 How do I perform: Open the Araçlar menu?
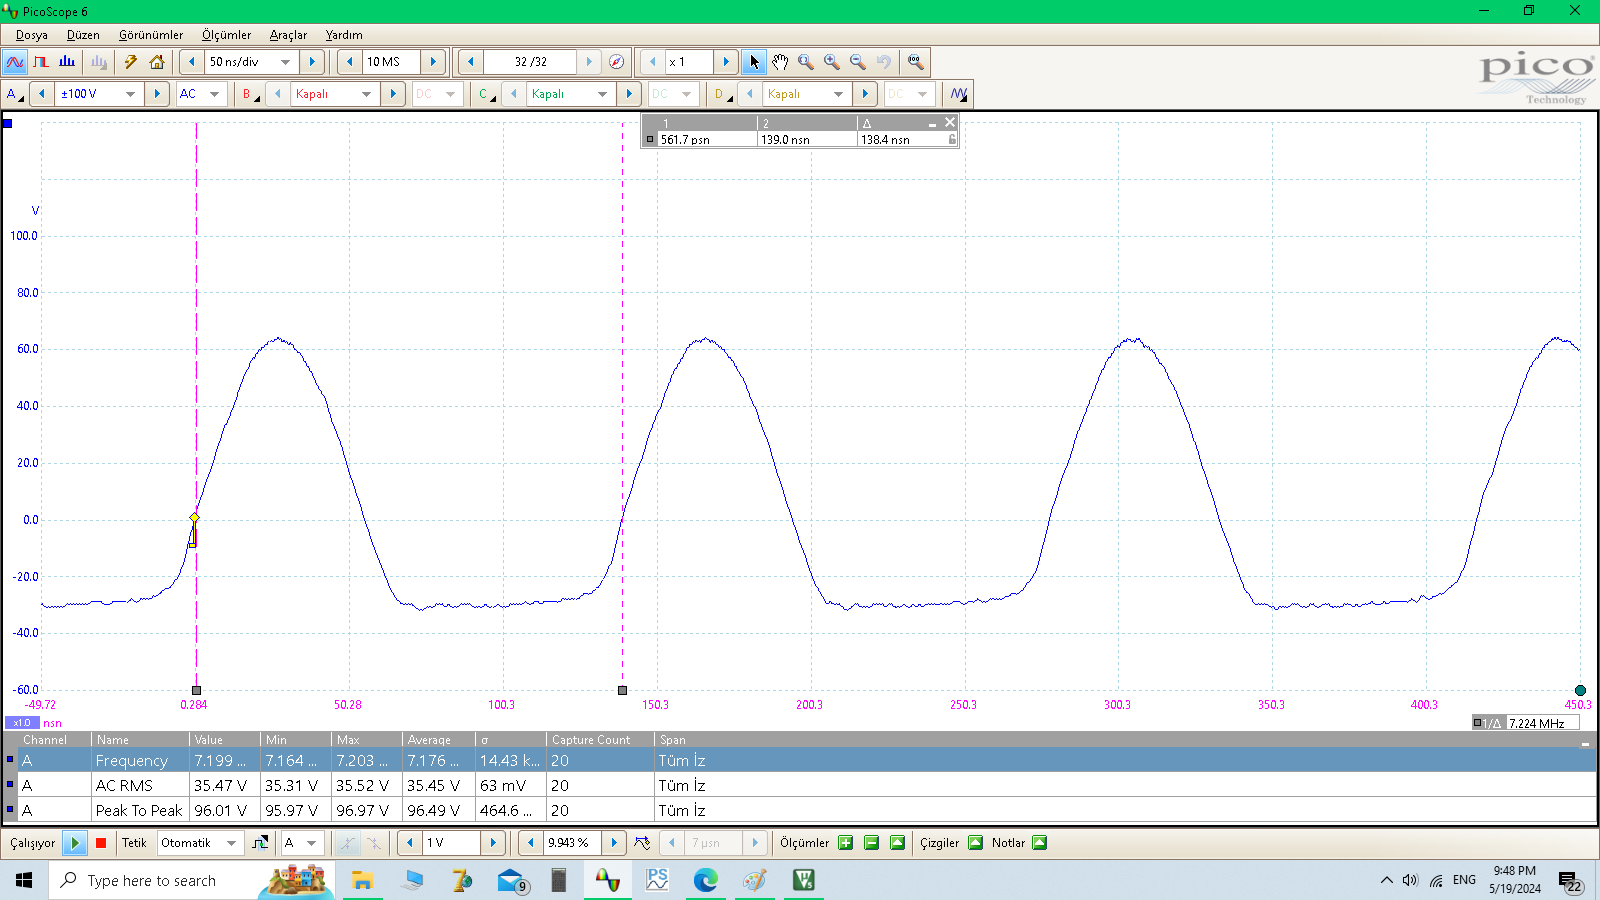pos(288,35)
